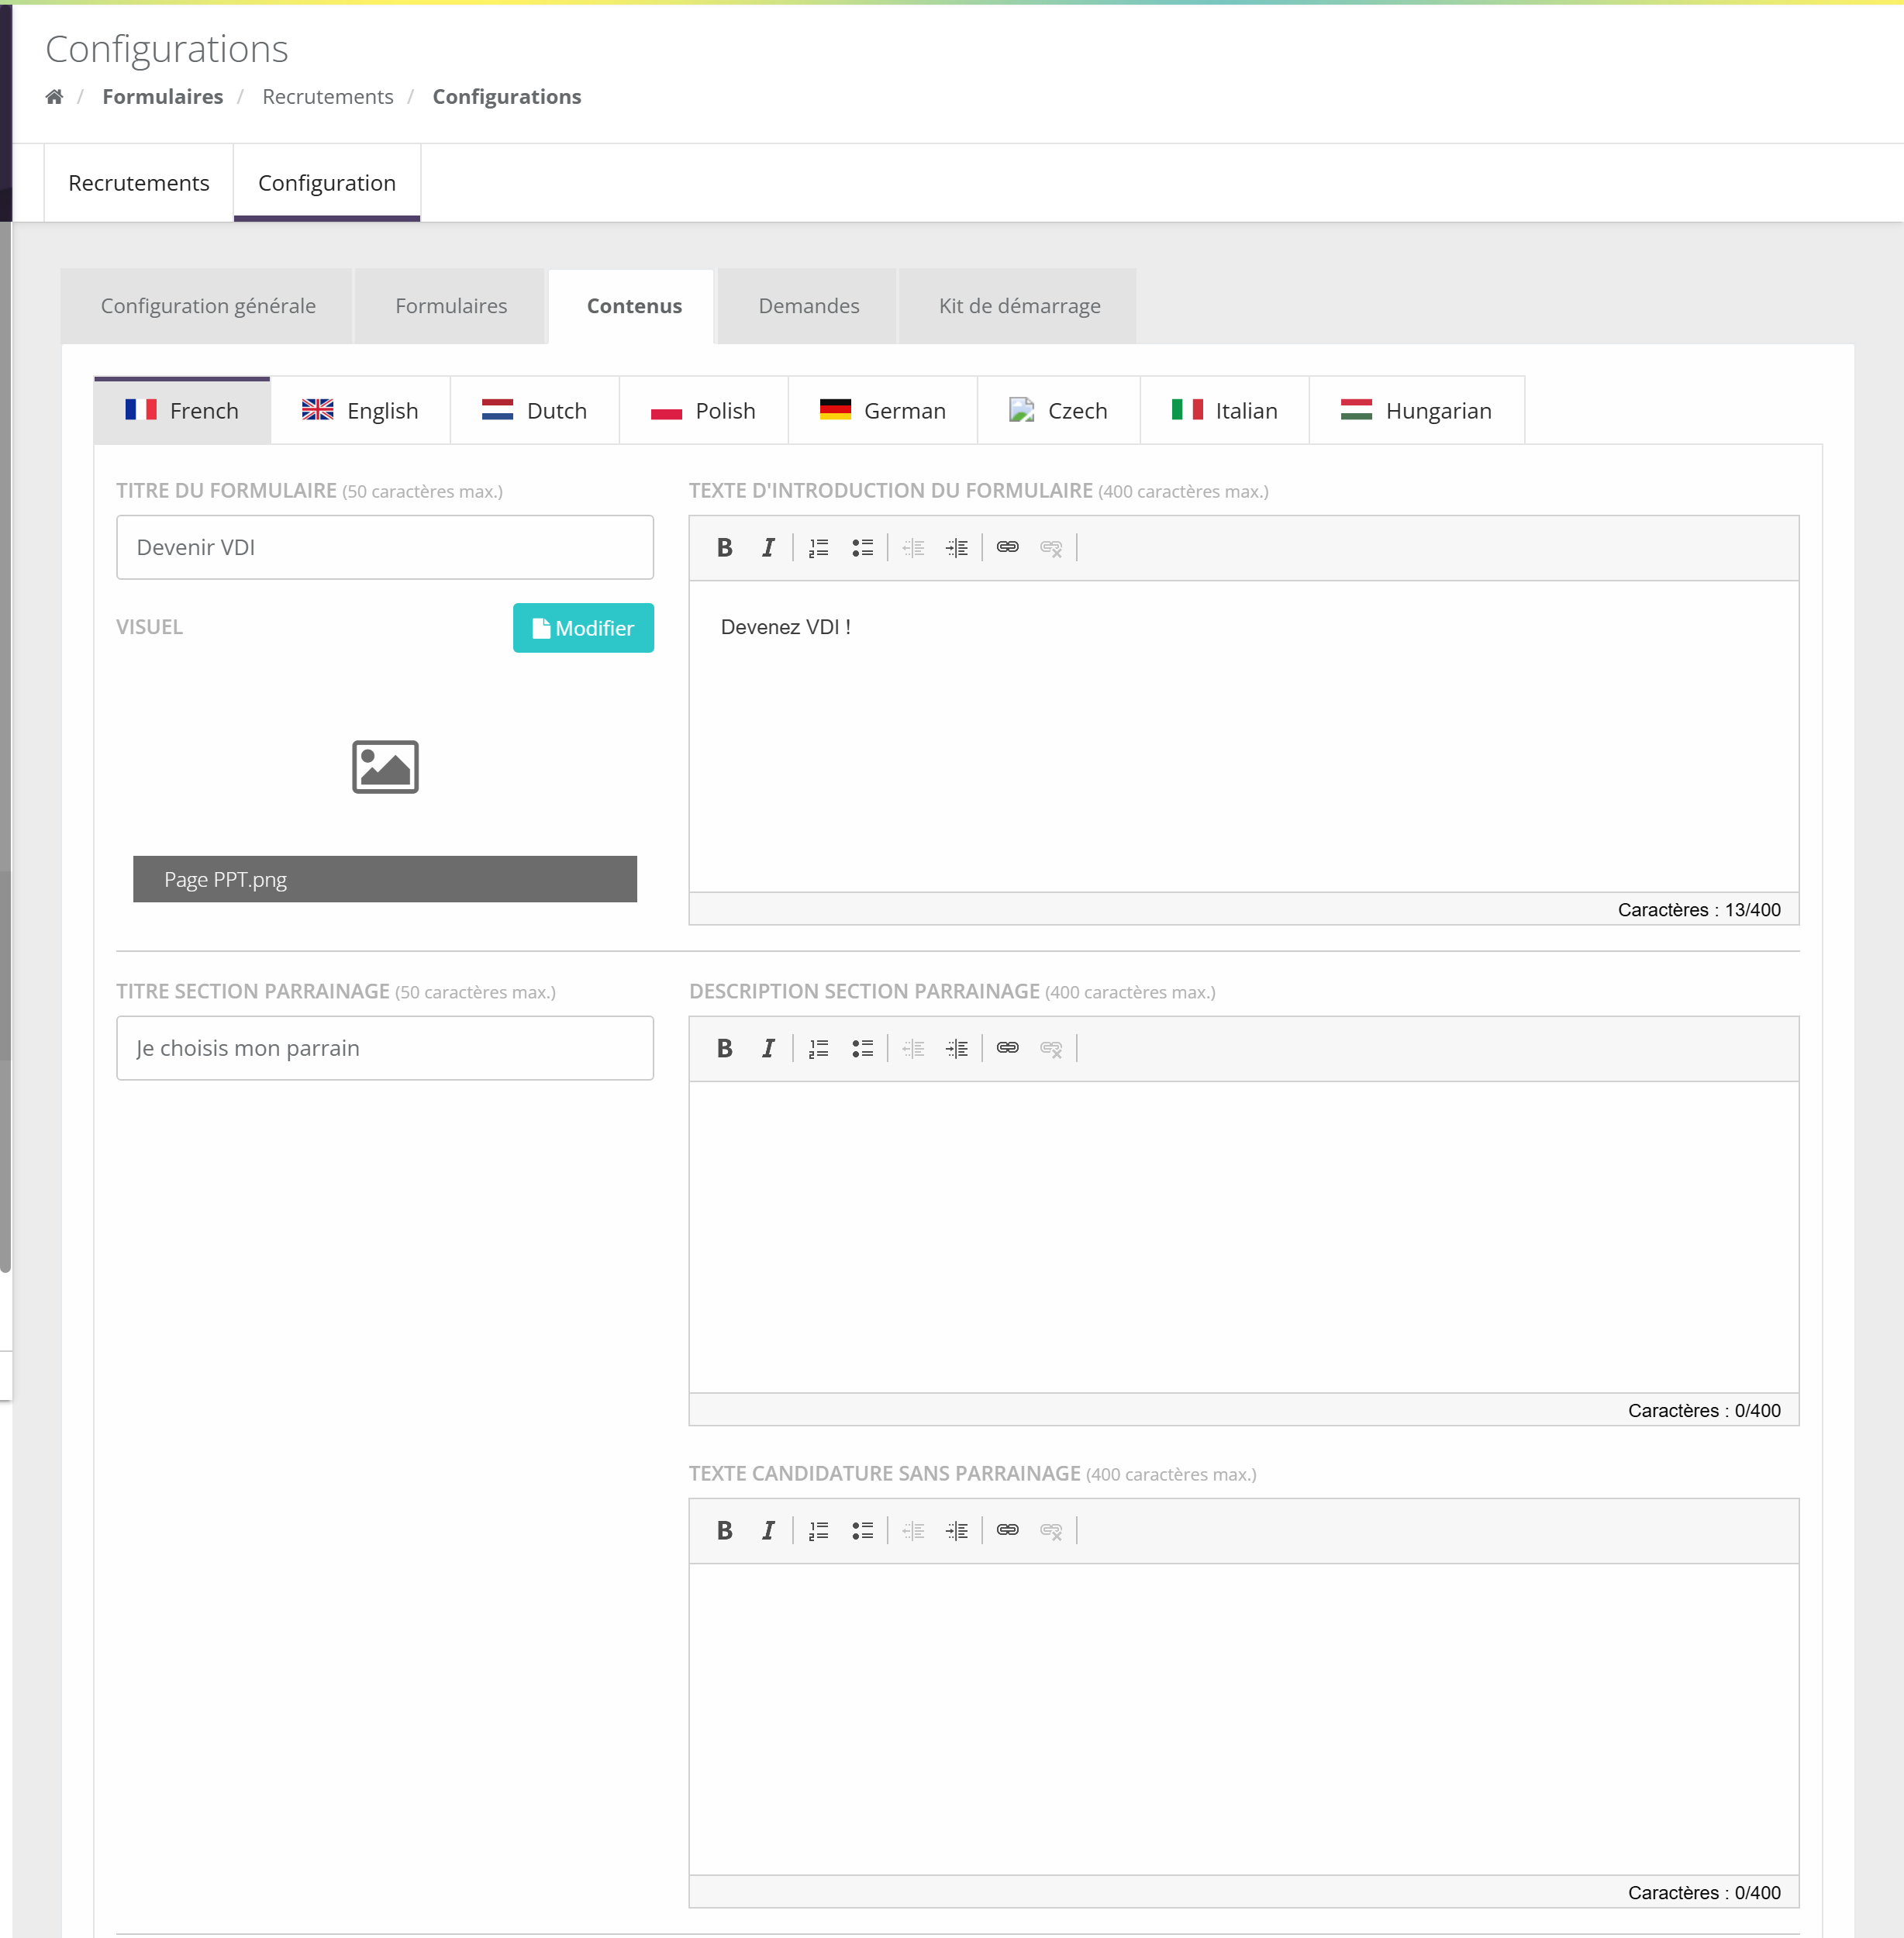
Task: Switch to the Recrutements top tab
Action: 139,183
